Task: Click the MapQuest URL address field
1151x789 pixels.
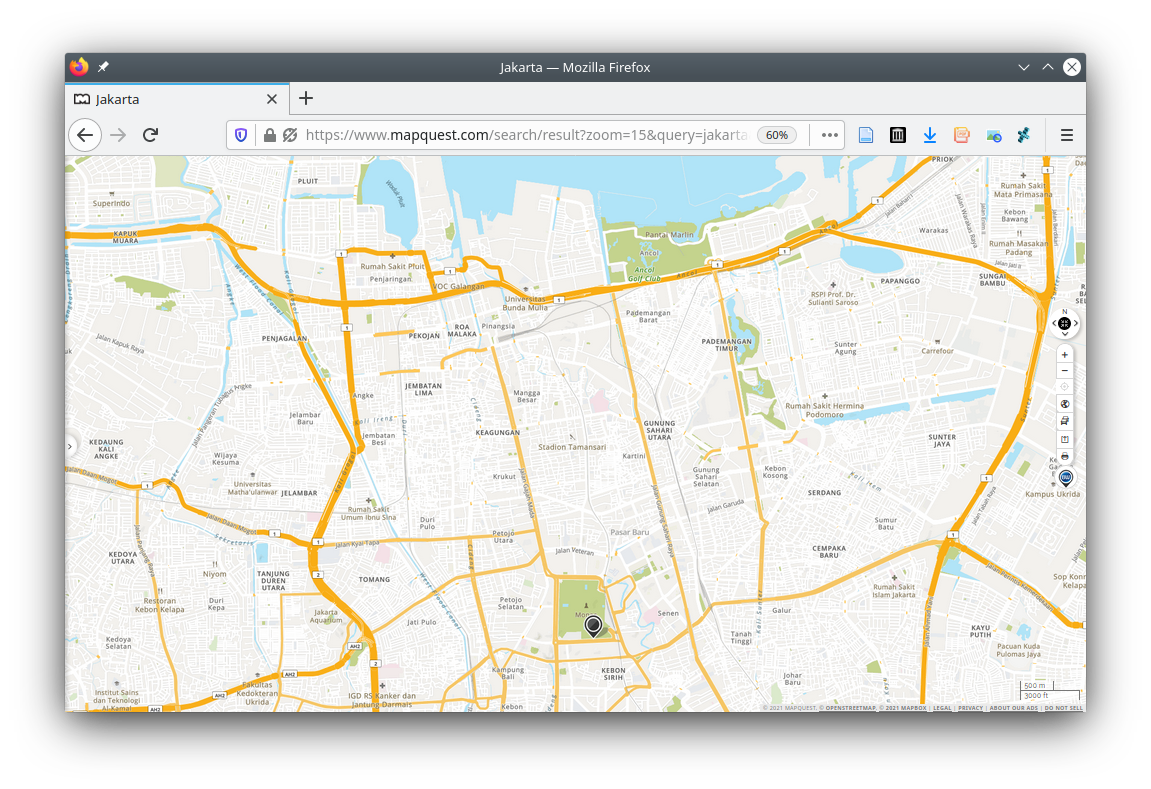Action: (525, 135)
